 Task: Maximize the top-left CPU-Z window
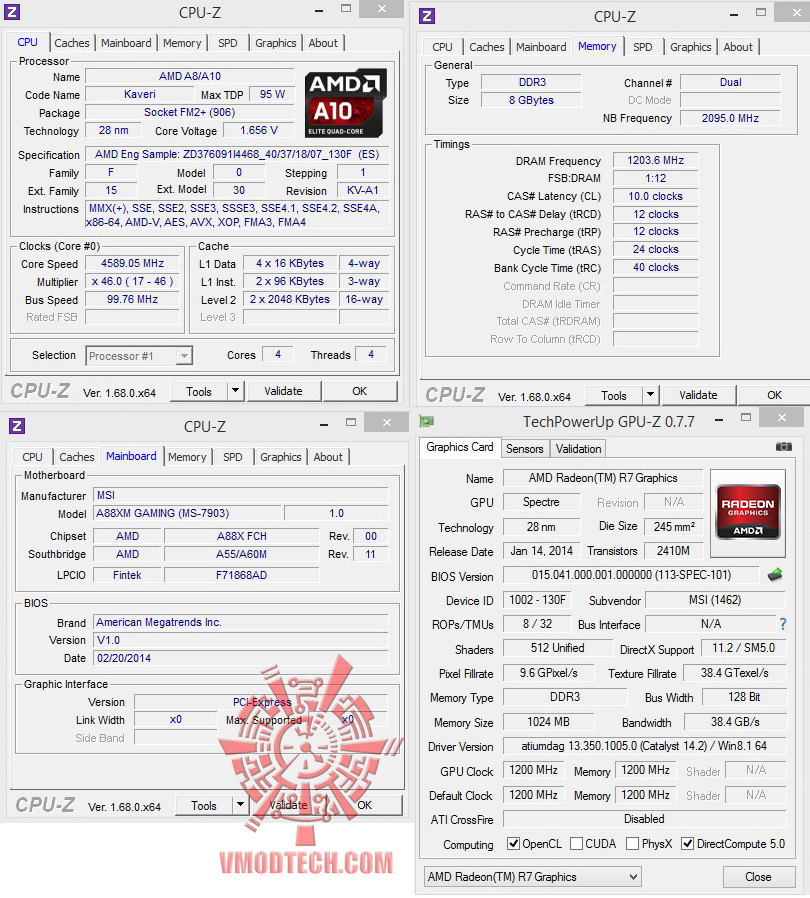(346, 9)
